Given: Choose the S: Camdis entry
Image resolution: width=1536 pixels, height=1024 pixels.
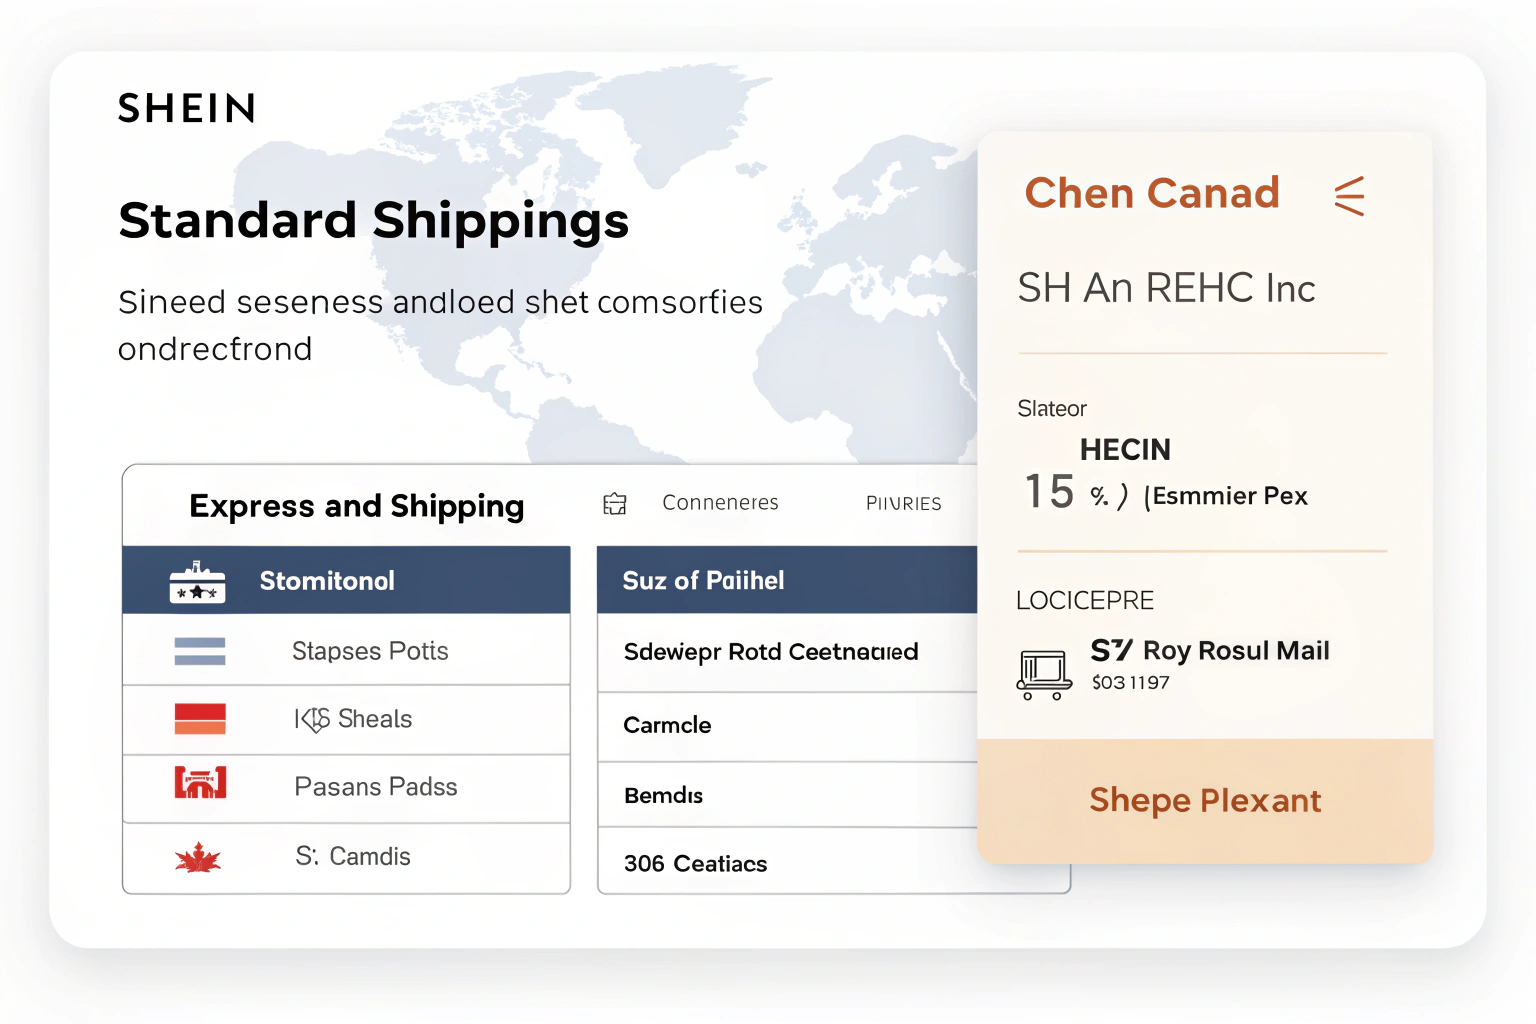Looking at the screenshot, I should tap(353, 857).
